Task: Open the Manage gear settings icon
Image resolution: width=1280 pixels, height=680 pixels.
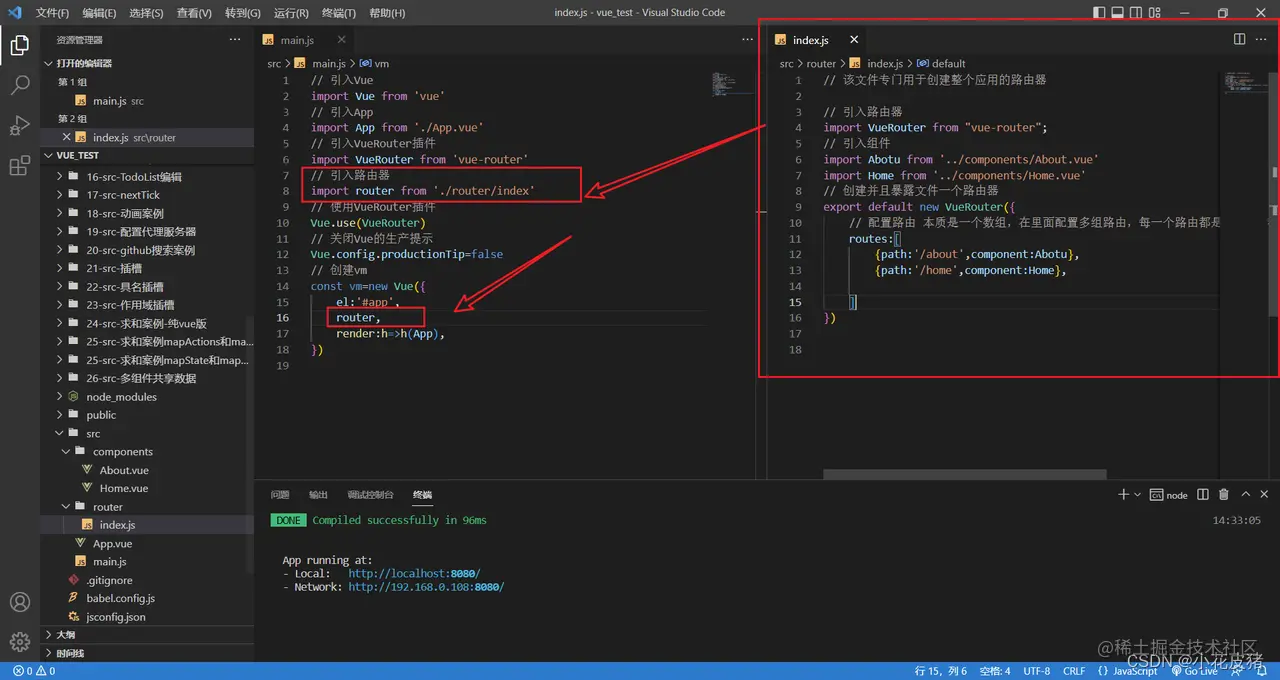Action: (19, 641)
